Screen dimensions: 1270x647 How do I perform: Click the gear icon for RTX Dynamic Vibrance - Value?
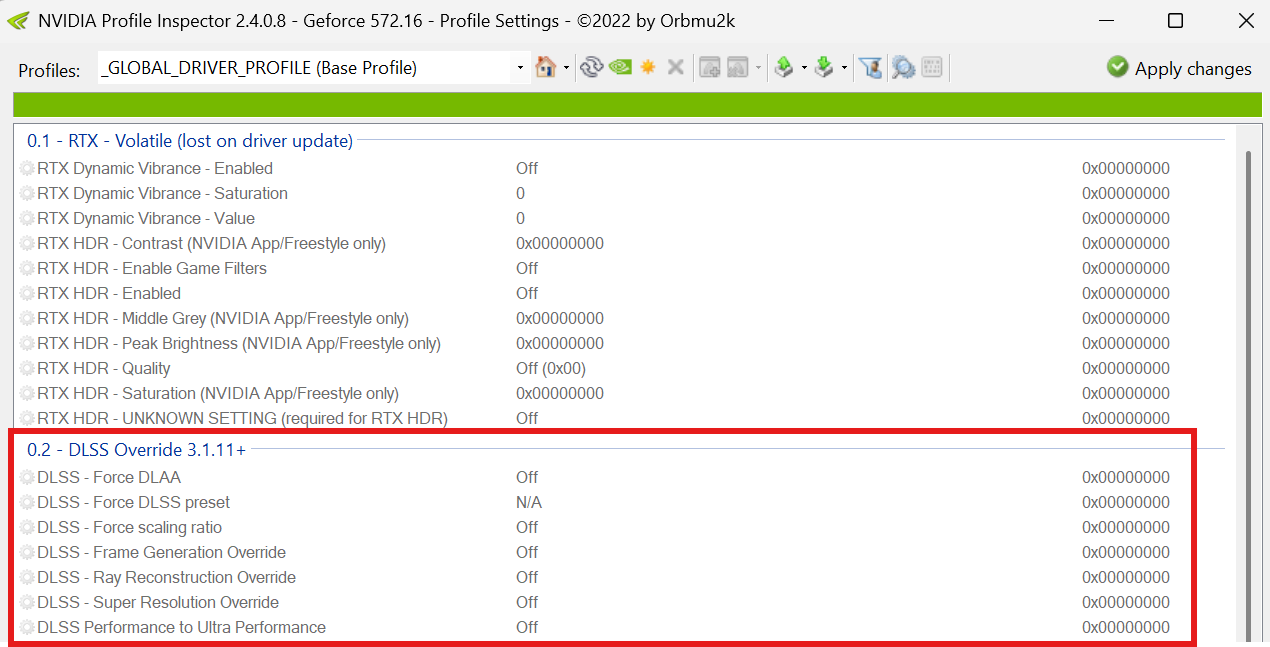[27, 218]
